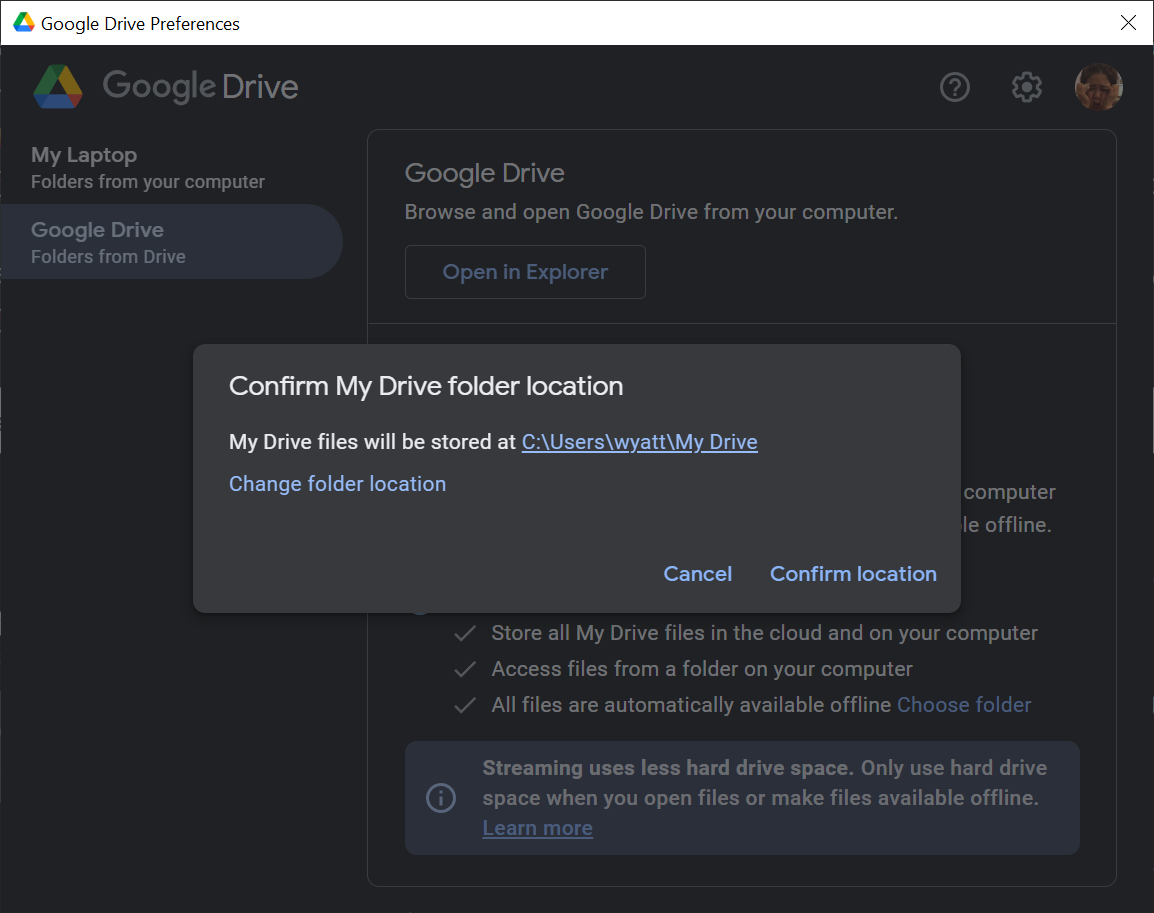Screen dimensions: 1154x913
Task: Click the user profile avatar picture
Action: 1098,87
